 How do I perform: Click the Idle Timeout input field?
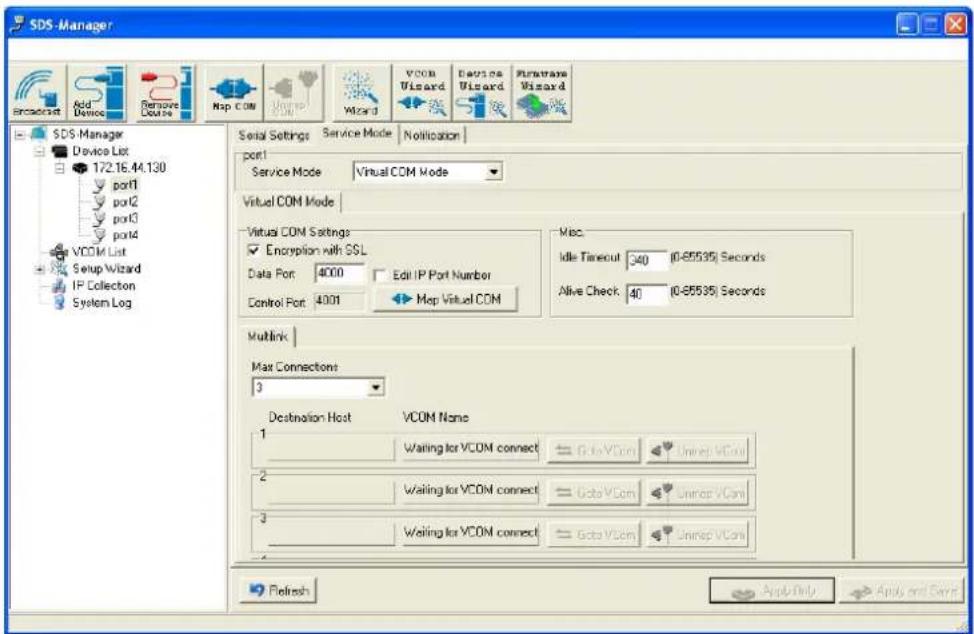tap(647, 260)
